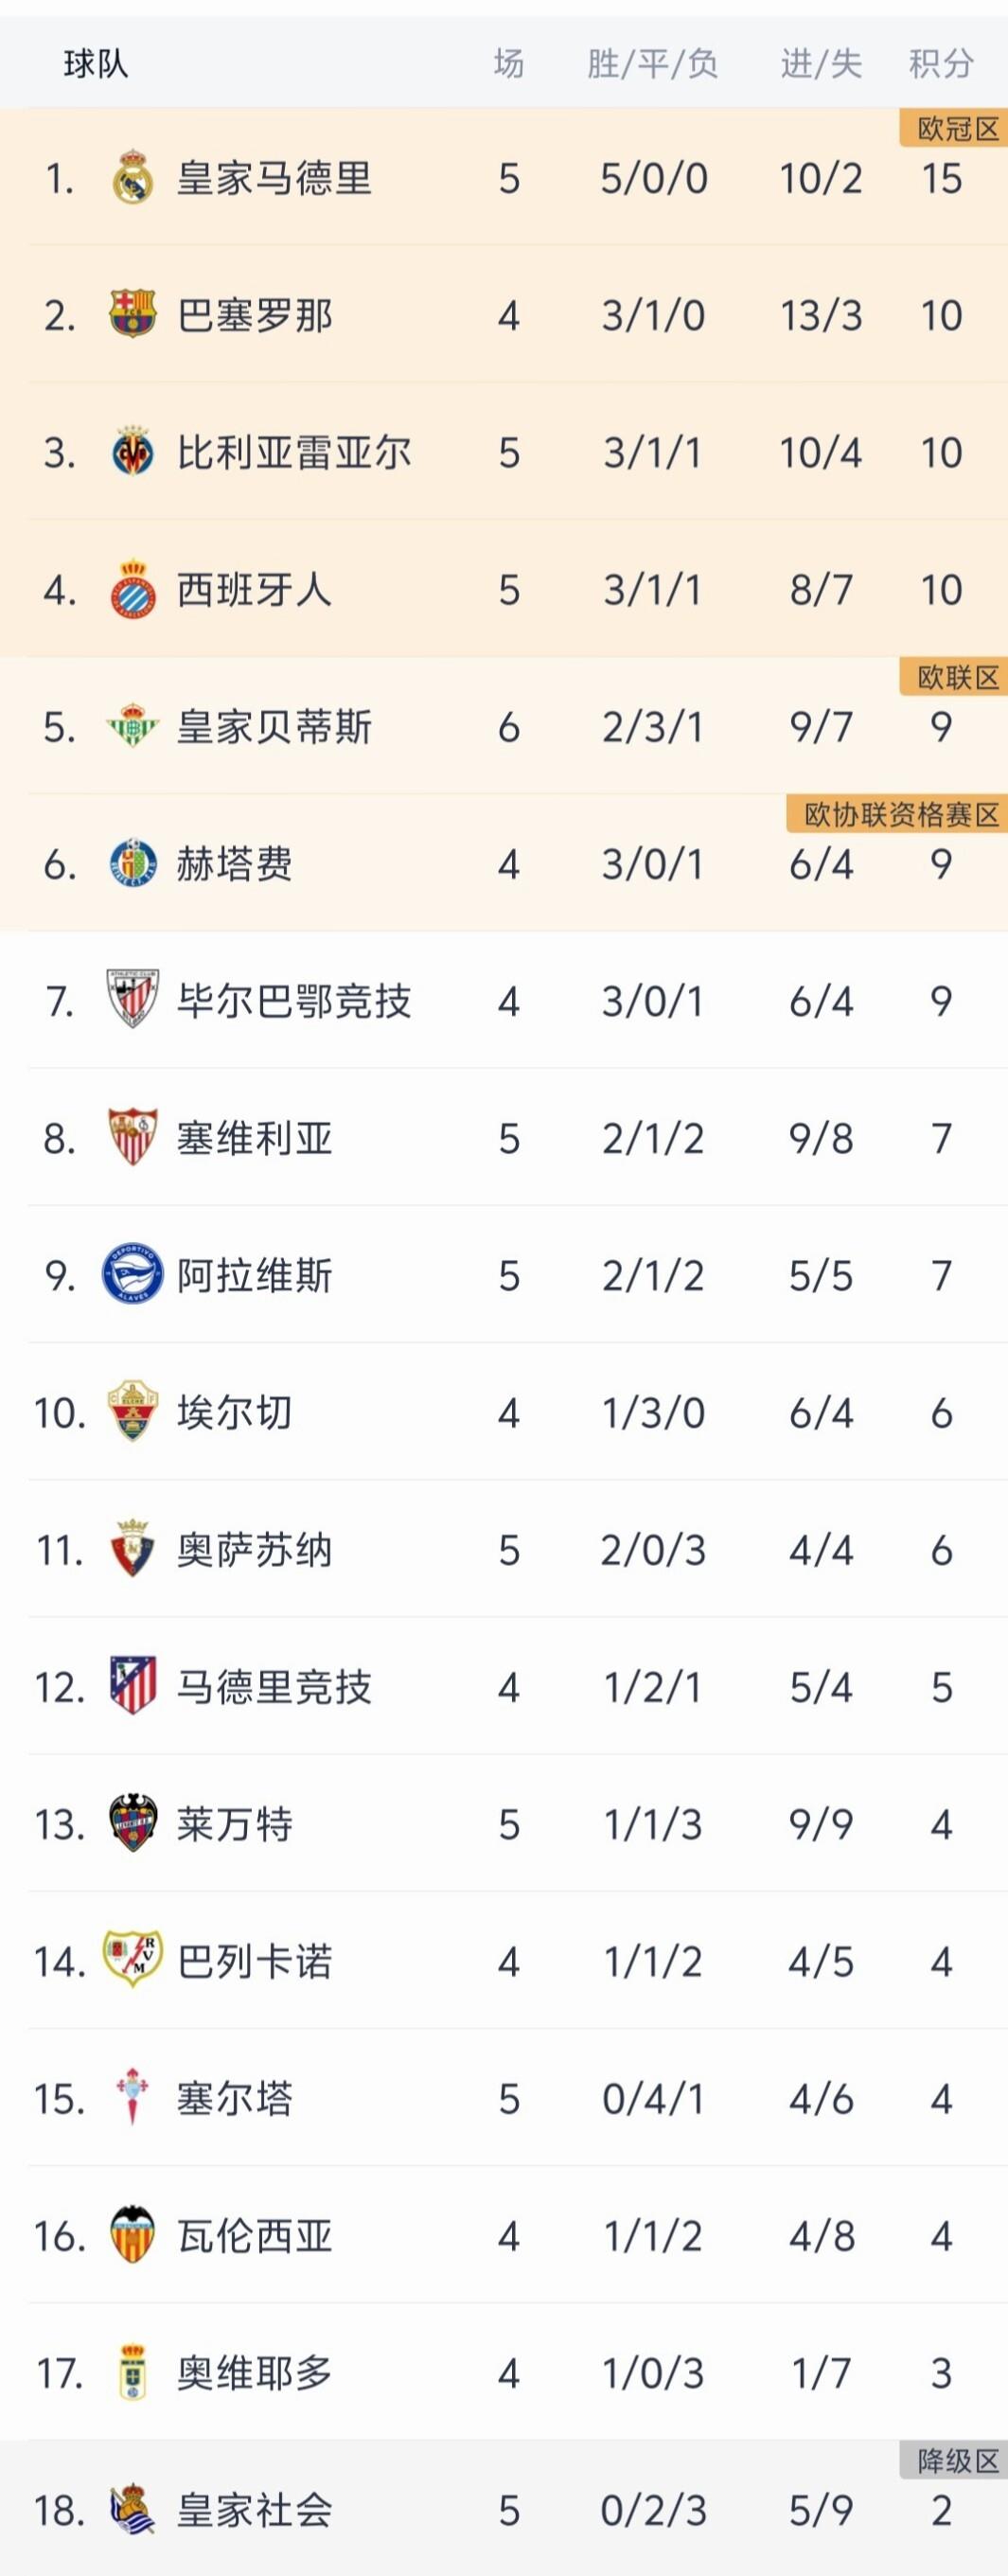Open the Espanyol club logo

click(132, 589)
